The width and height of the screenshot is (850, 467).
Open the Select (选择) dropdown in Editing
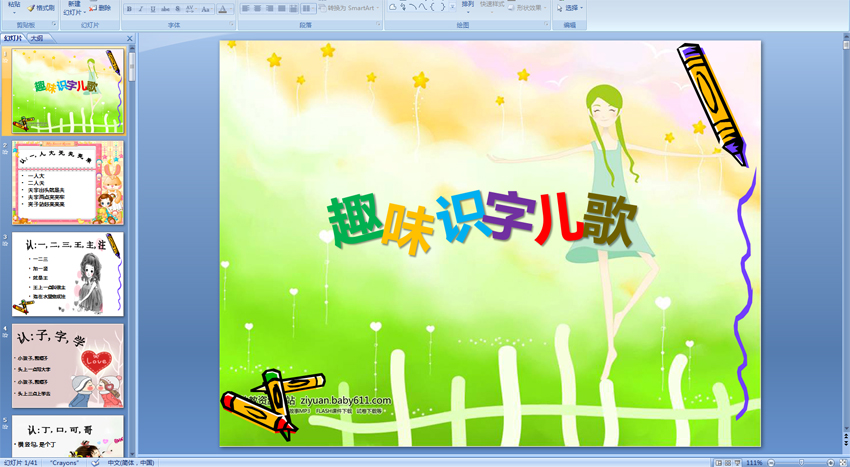click(572, 8)
